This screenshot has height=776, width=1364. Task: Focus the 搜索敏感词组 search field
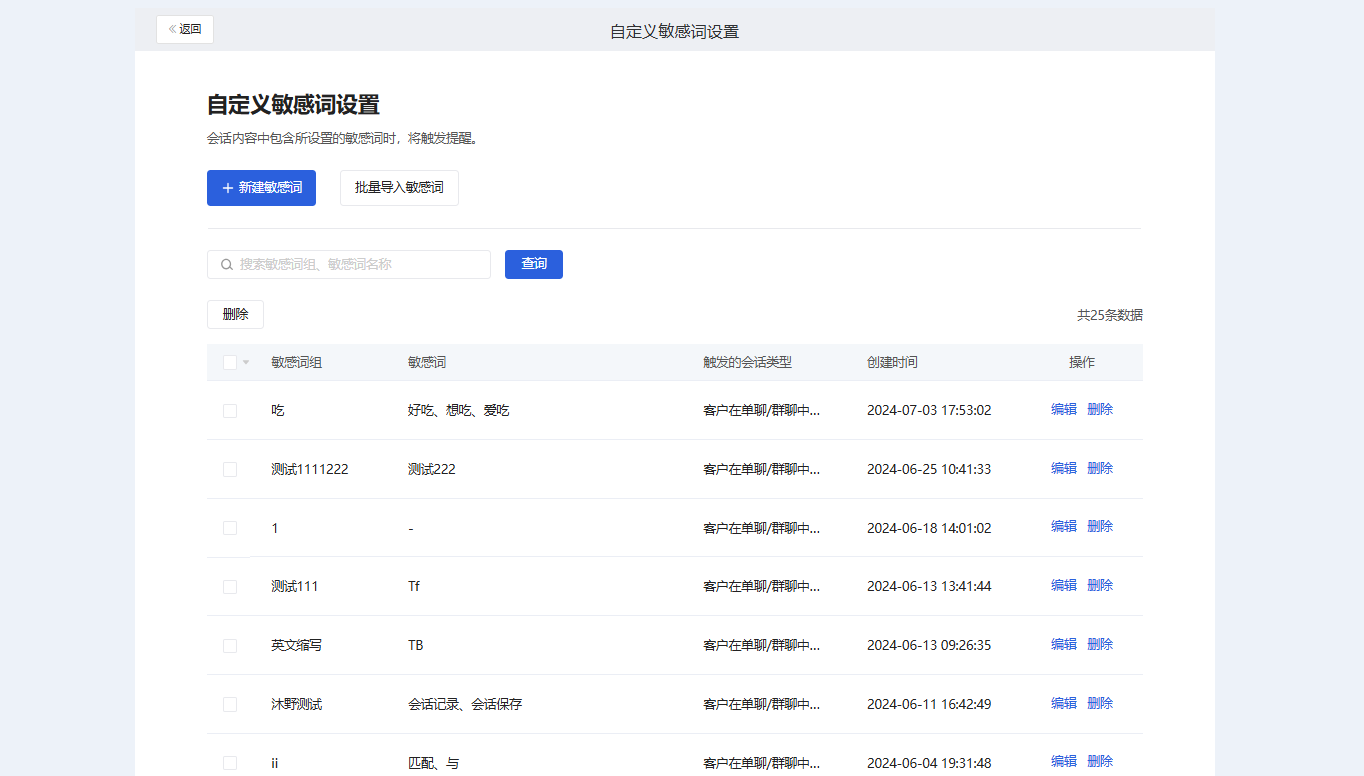pyautogui.click(x=349, y=264)
